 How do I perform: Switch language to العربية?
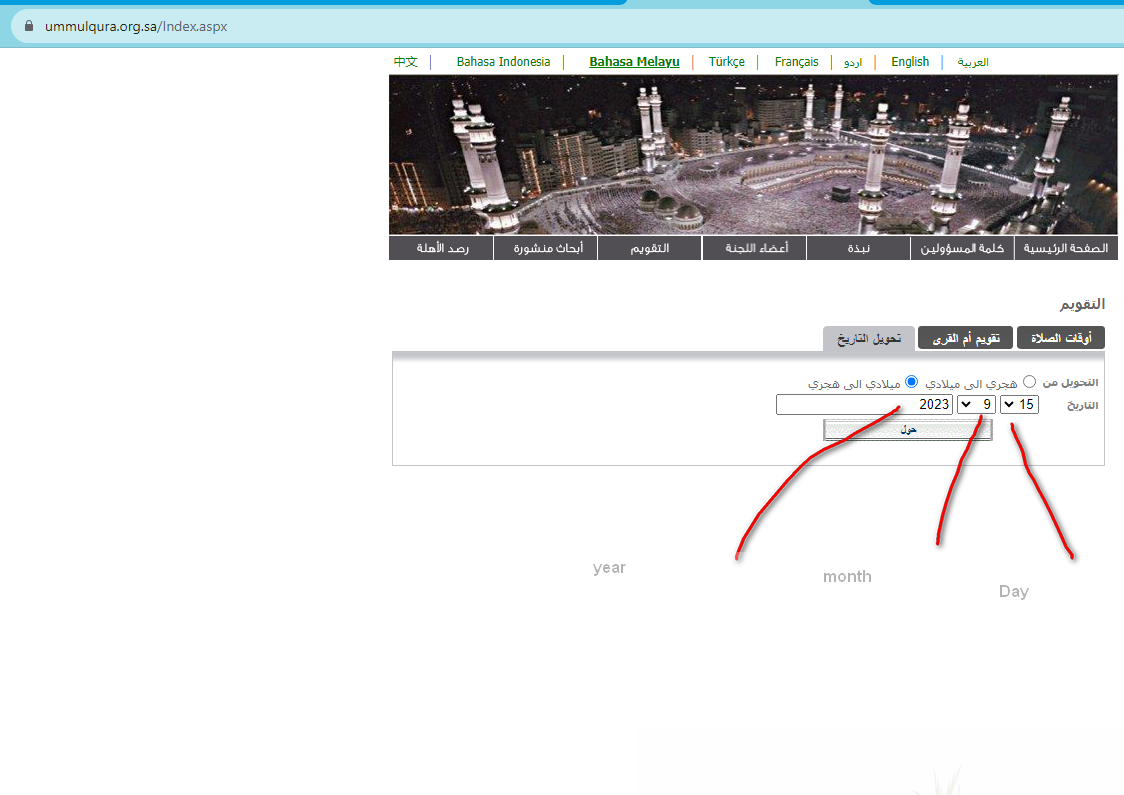[973, 62]
